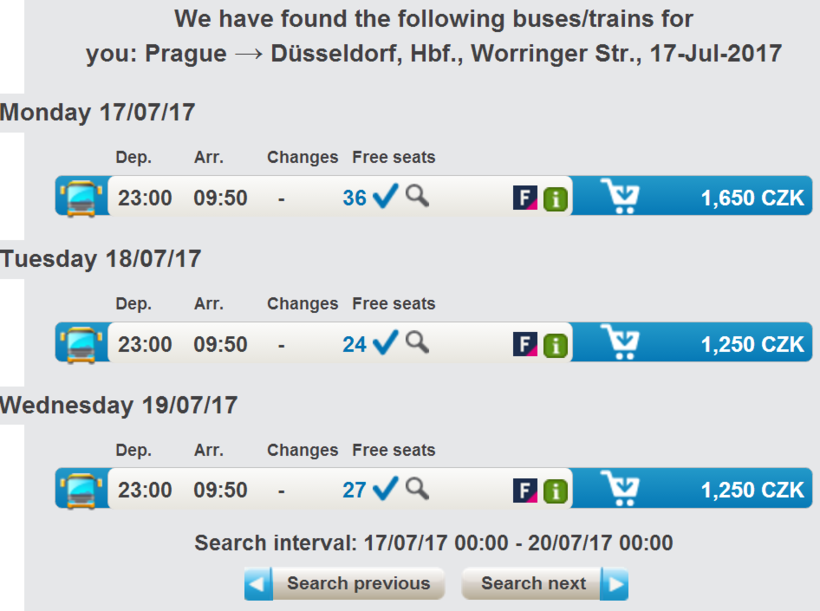820x611 pixels.
Task: Show green info icon for Monday's connection
Action: coord(555,199)
